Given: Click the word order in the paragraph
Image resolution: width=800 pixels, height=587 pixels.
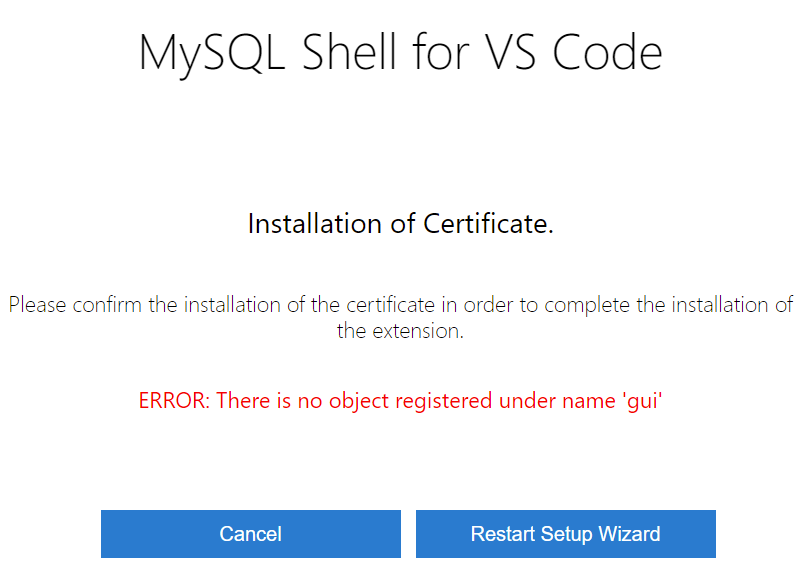Looking at the screenshot, I should (488, 305).
